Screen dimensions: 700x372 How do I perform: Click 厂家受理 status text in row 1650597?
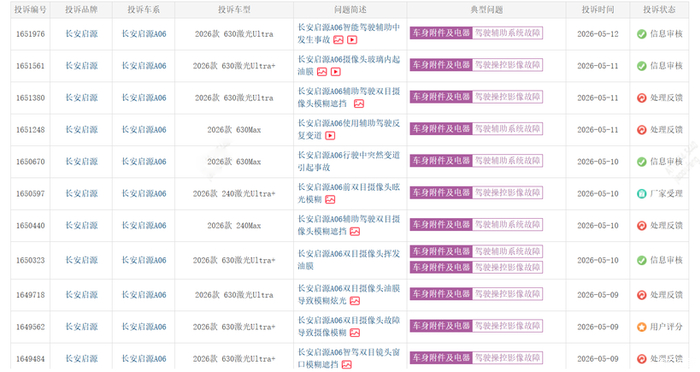pyautogui.click(x=666, y=194)
